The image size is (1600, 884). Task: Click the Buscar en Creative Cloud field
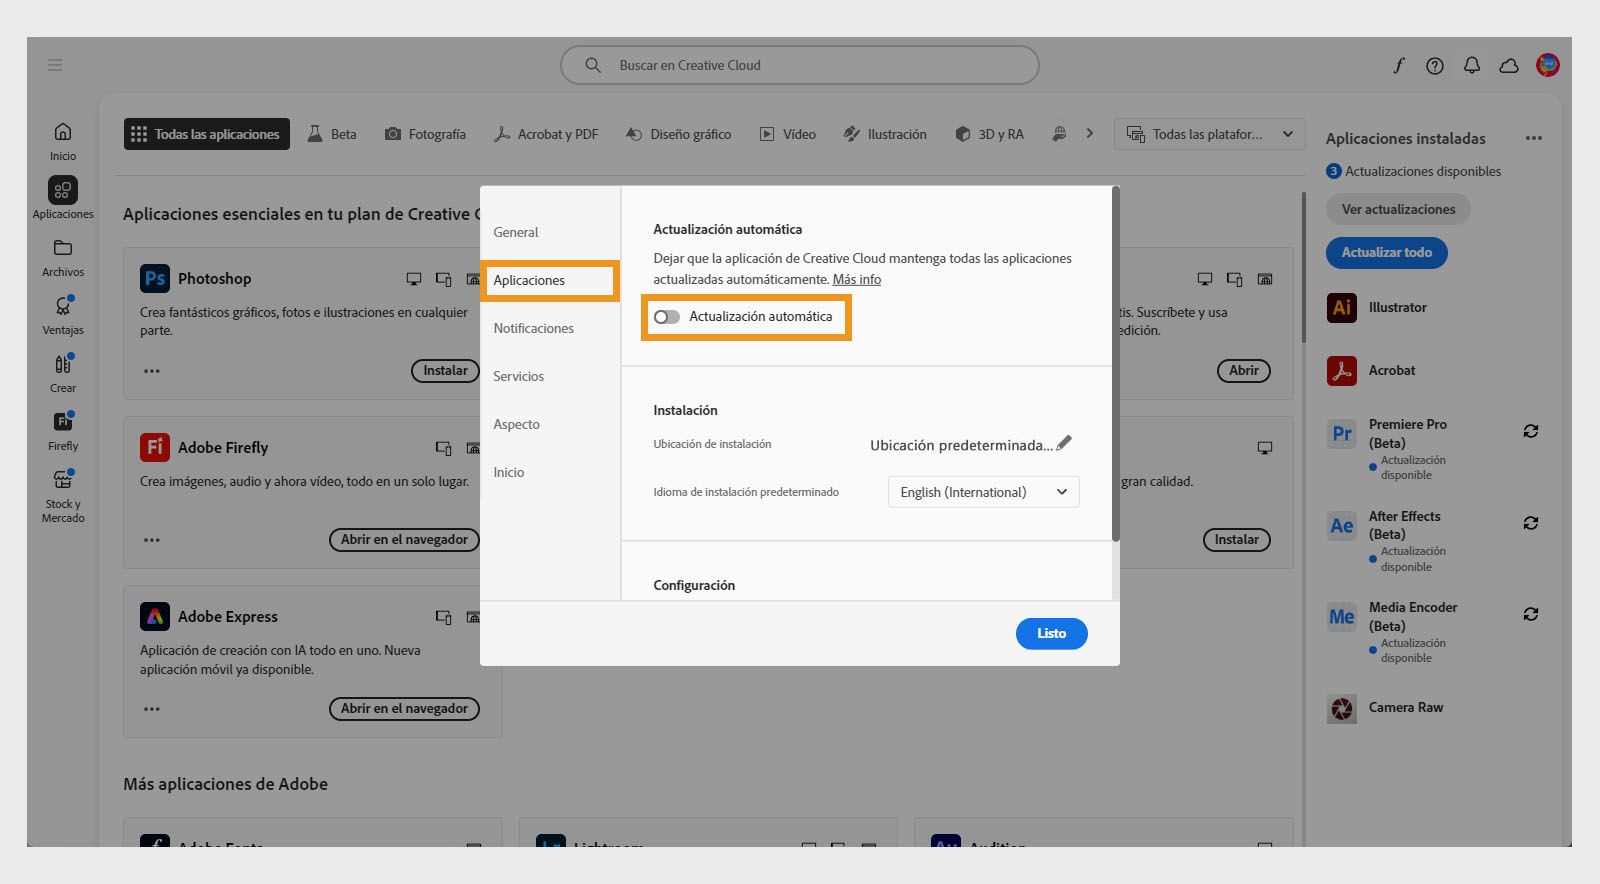pos(800,65)
